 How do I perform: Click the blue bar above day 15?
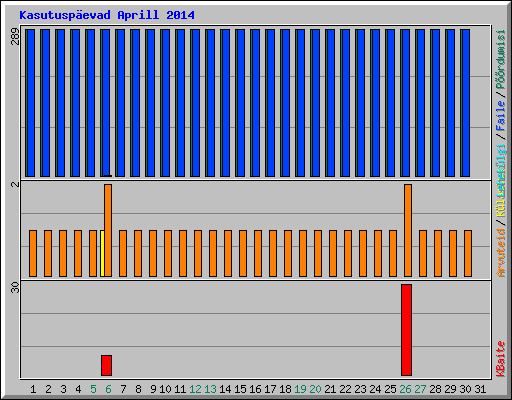coord(240,103)
